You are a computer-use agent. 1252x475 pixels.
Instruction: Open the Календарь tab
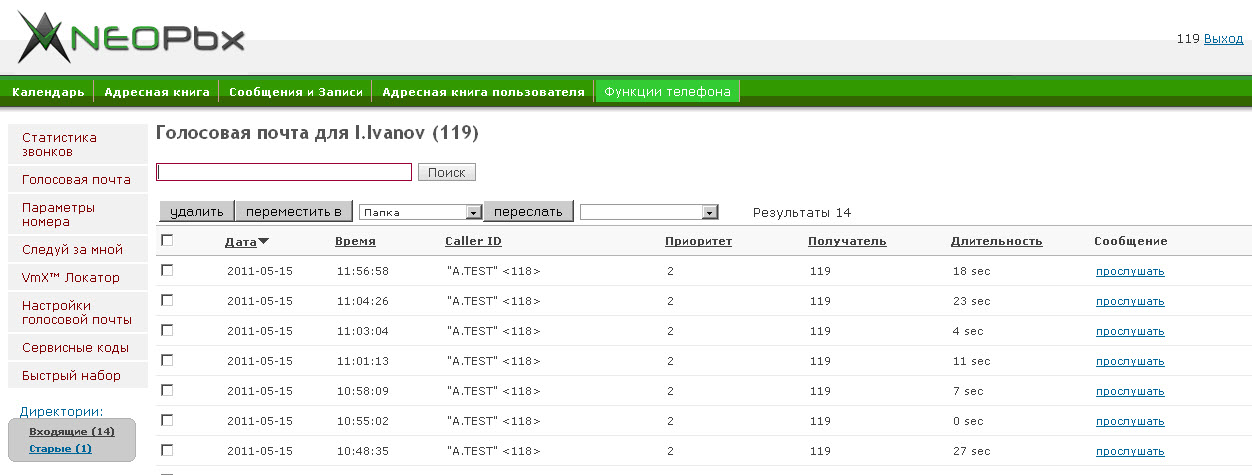click(x=48, y=92)
